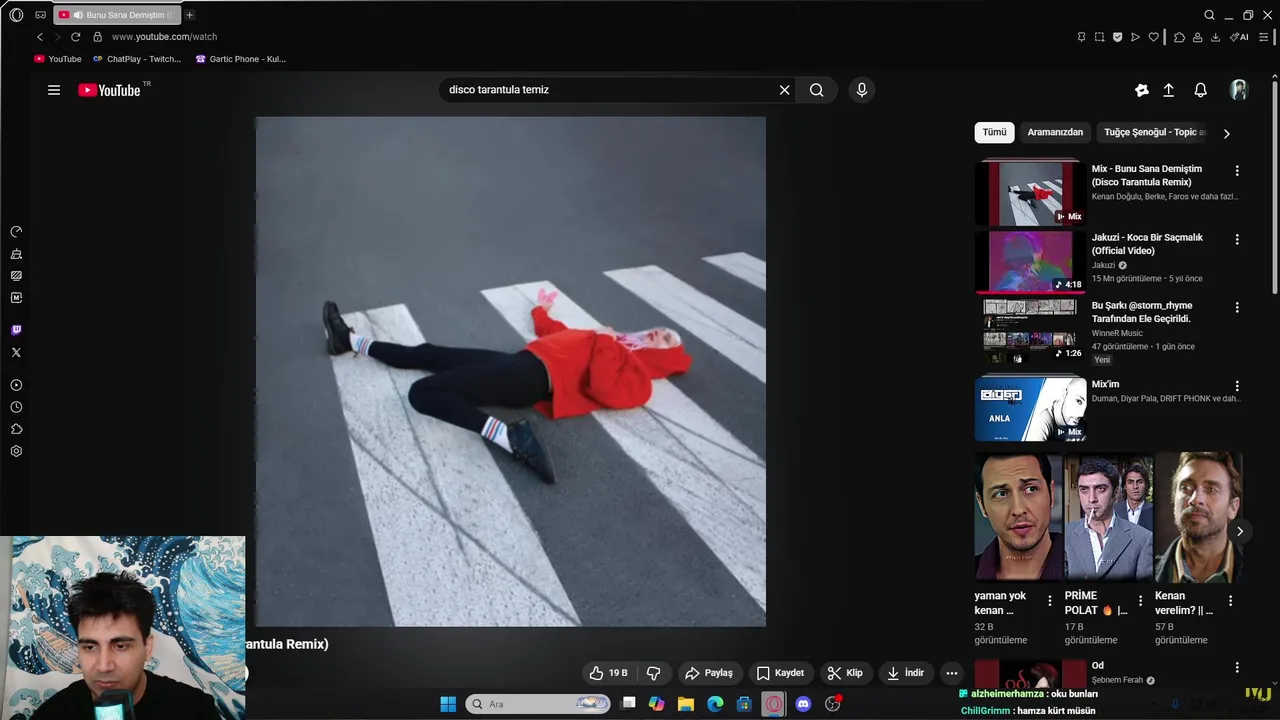Screen dimensions: 1280x720
Task: Clear the search box with the X
Action: pyautogui.click(x=784, y=90)
